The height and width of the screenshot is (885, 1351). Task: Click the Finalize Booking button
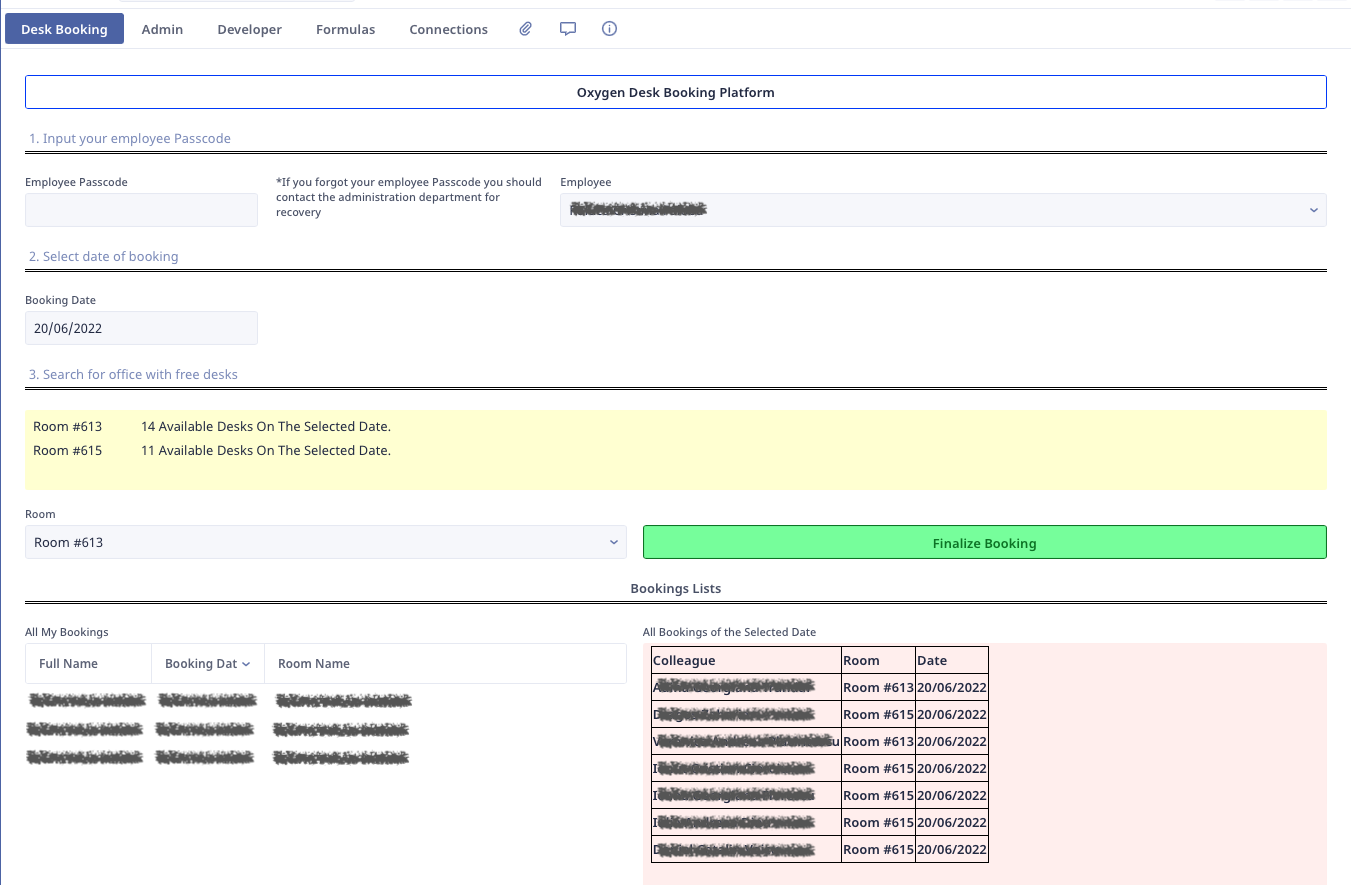(x=984, y=542)
